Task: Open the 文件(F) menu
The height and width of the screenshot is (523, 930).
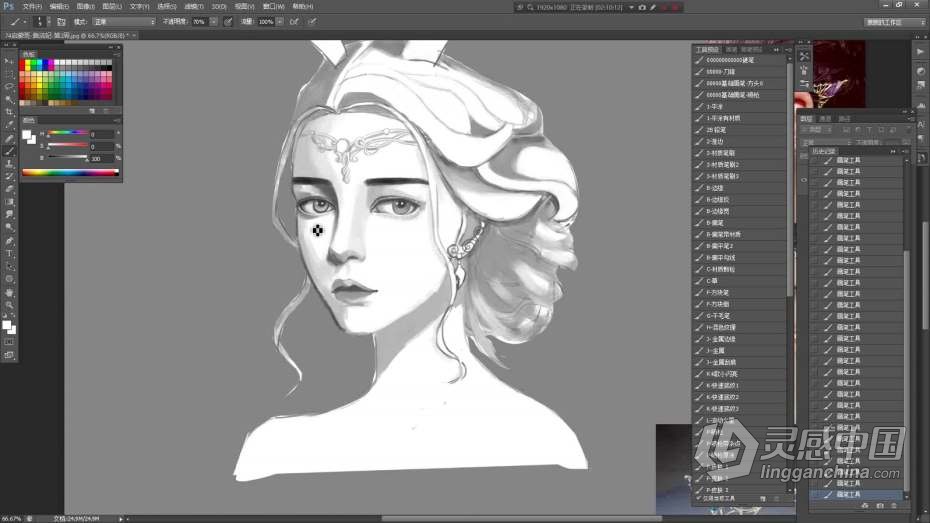Action: [x=32, y=7]
